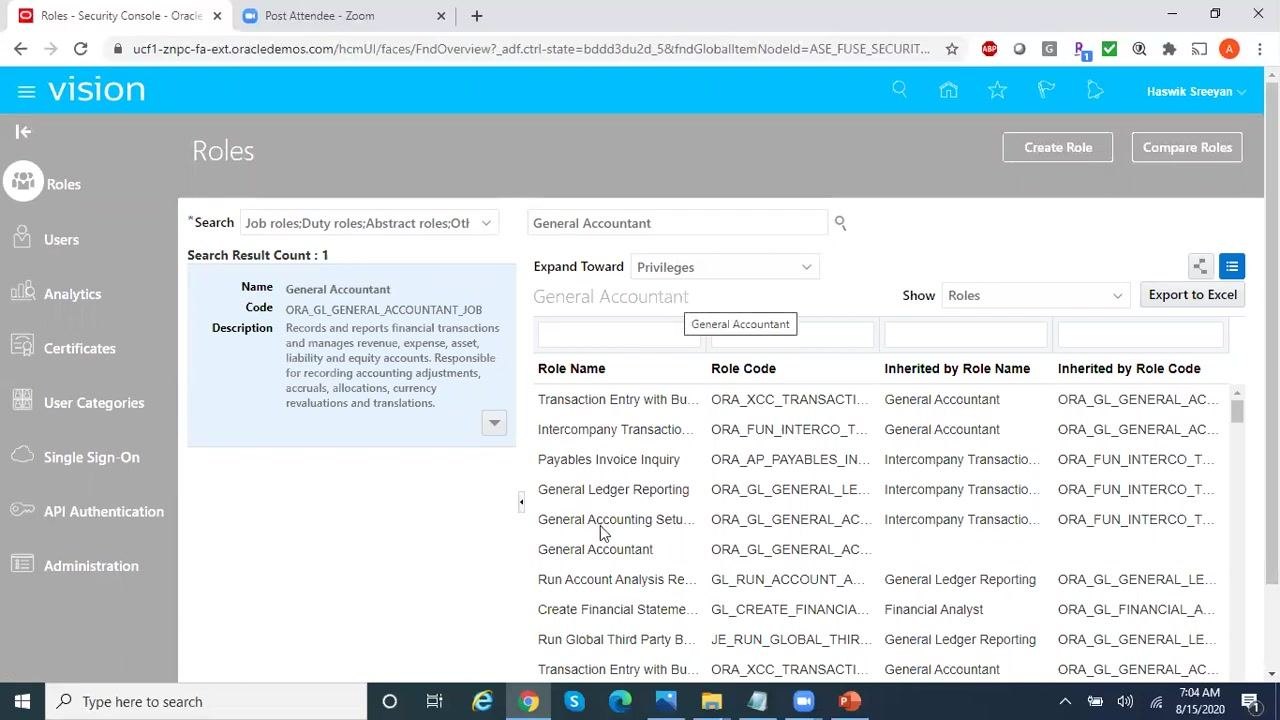1280x720 pixels.
Task: Click the Windows Start button
Action: point(22,701)
